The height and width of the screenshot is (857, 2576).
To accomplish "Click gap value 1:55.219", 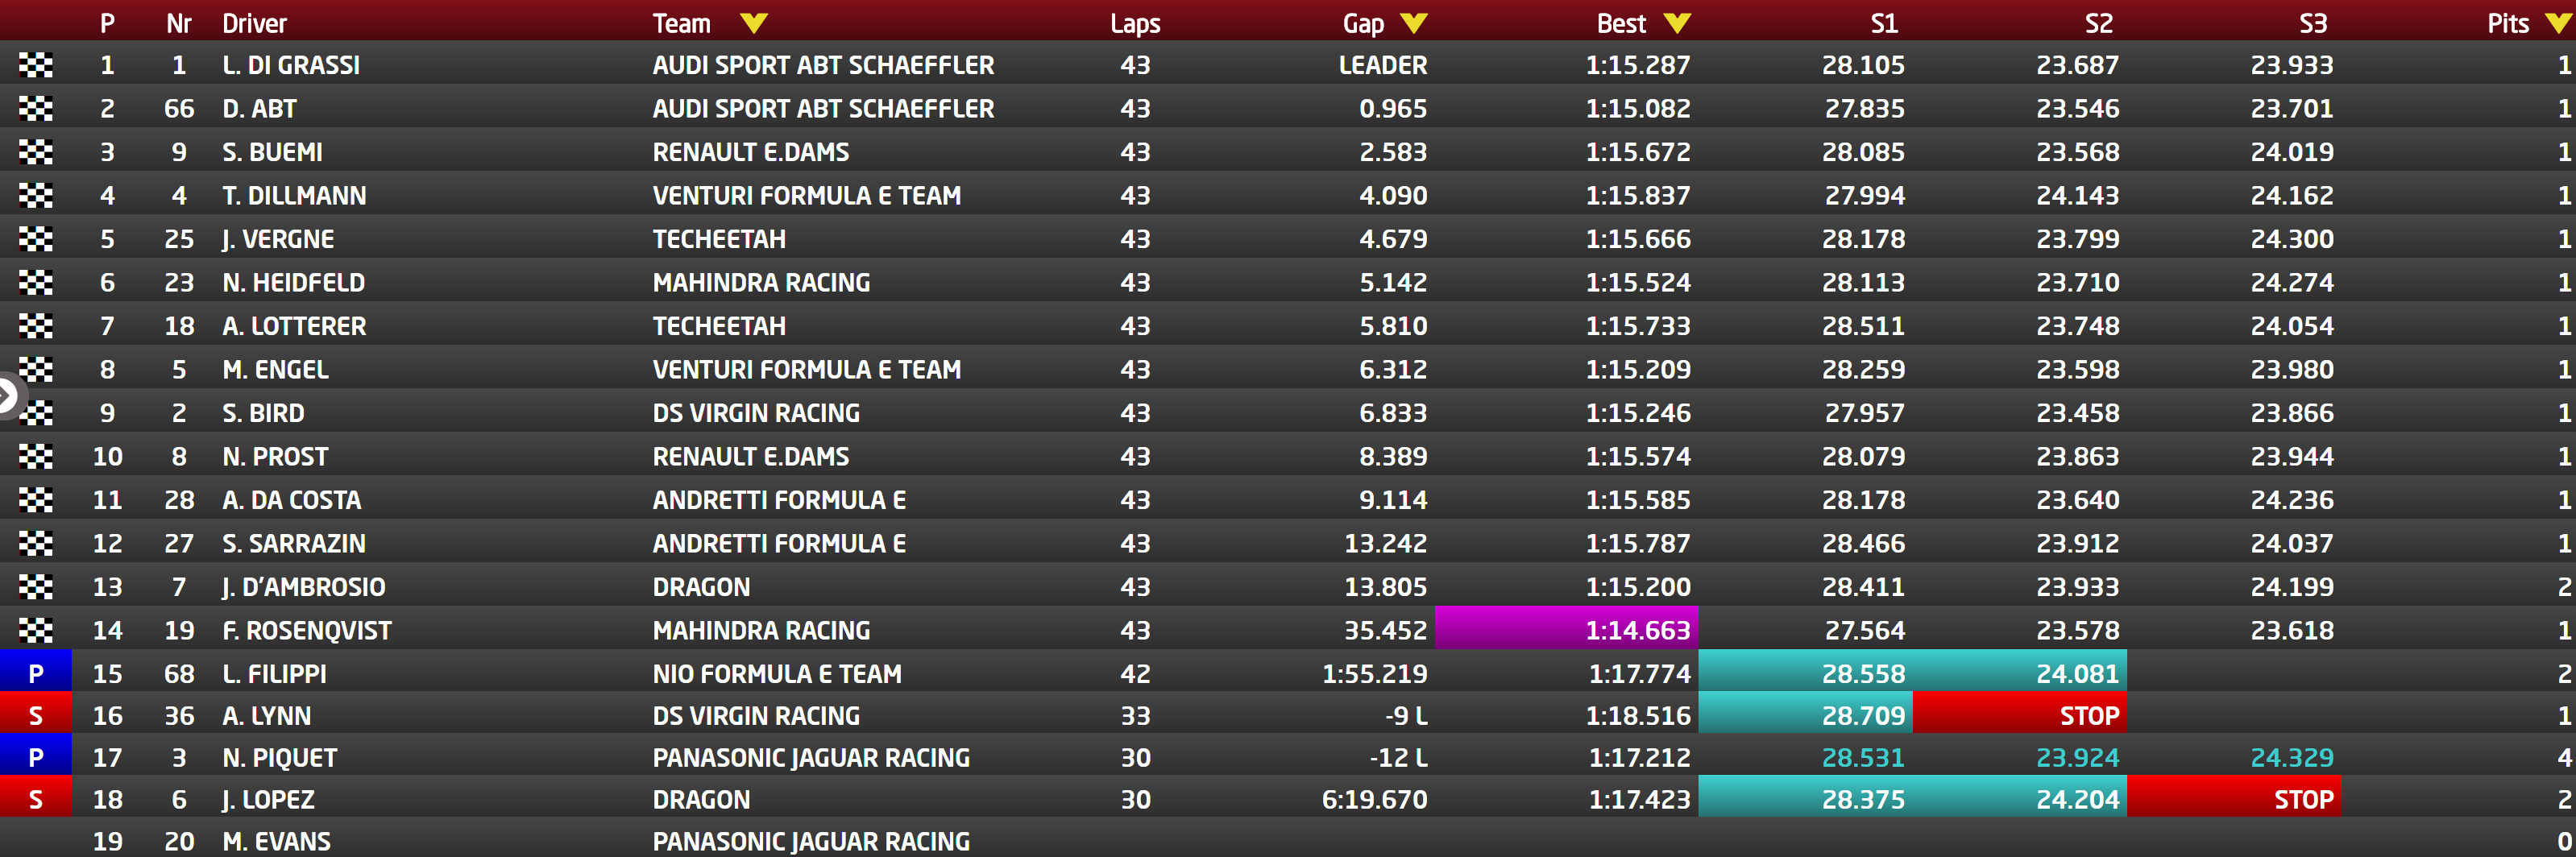I will click(x=1375, y=673).
